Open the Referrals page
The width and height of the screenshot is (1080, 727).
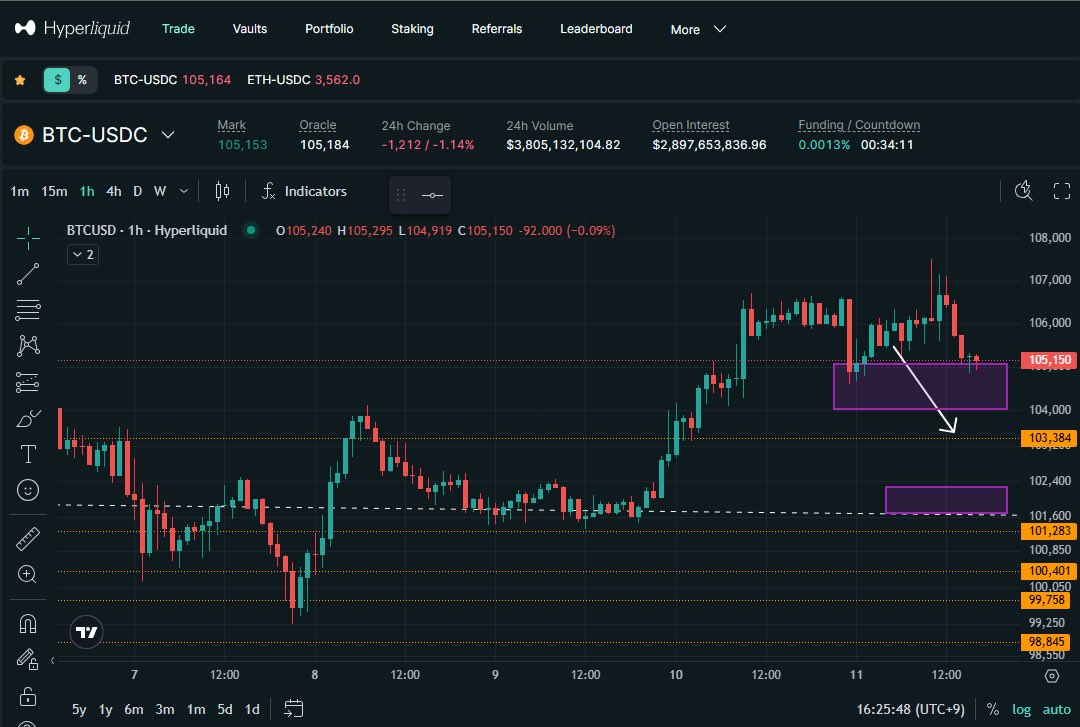(497, 29)
